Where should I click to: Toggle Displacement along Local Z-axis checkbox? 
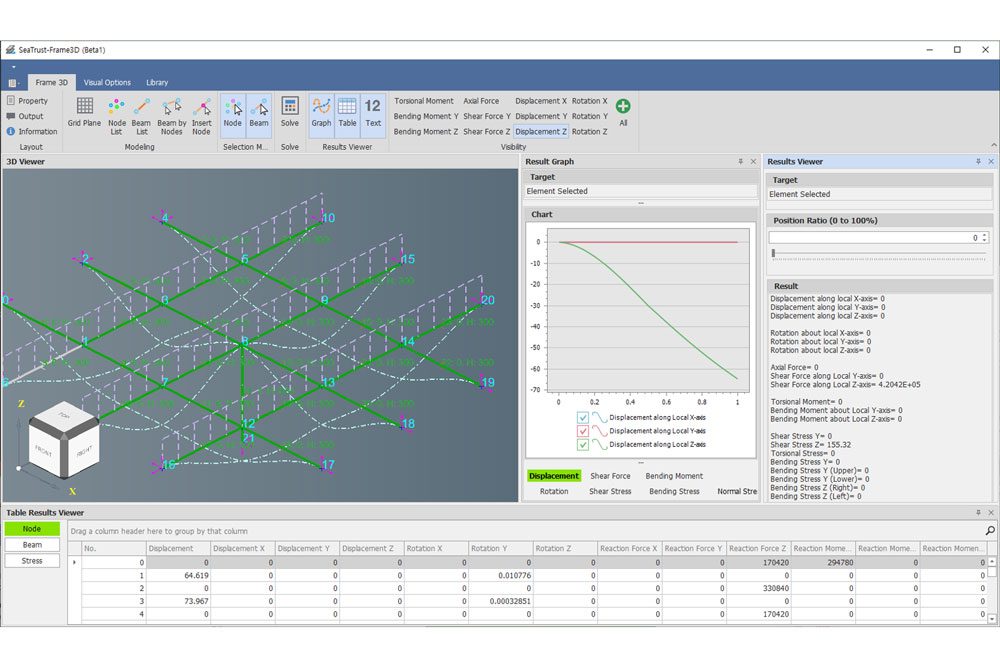pos(582,444)
